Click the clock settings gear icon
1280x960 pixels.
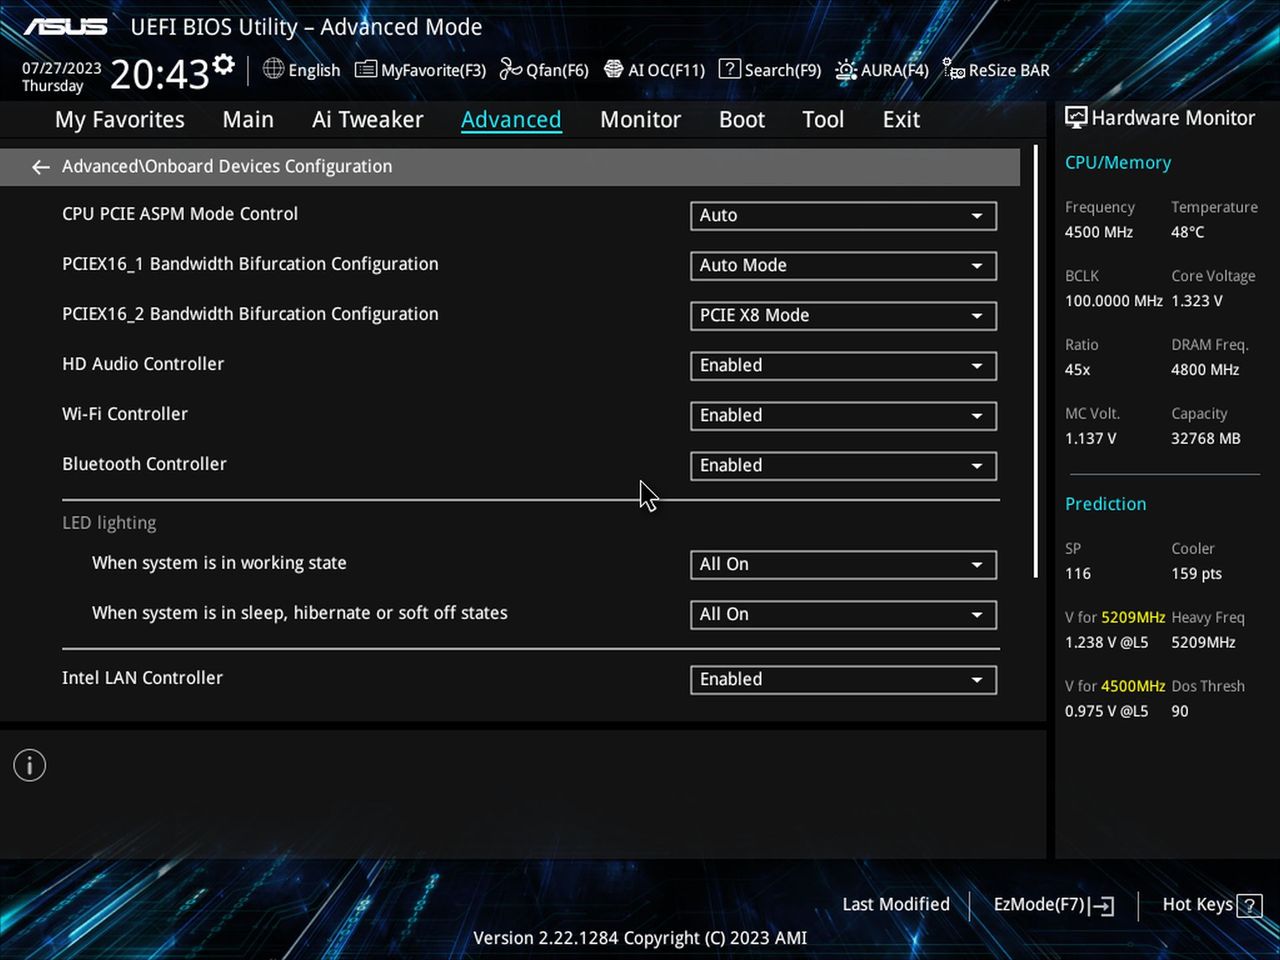(x=224, y=65)
